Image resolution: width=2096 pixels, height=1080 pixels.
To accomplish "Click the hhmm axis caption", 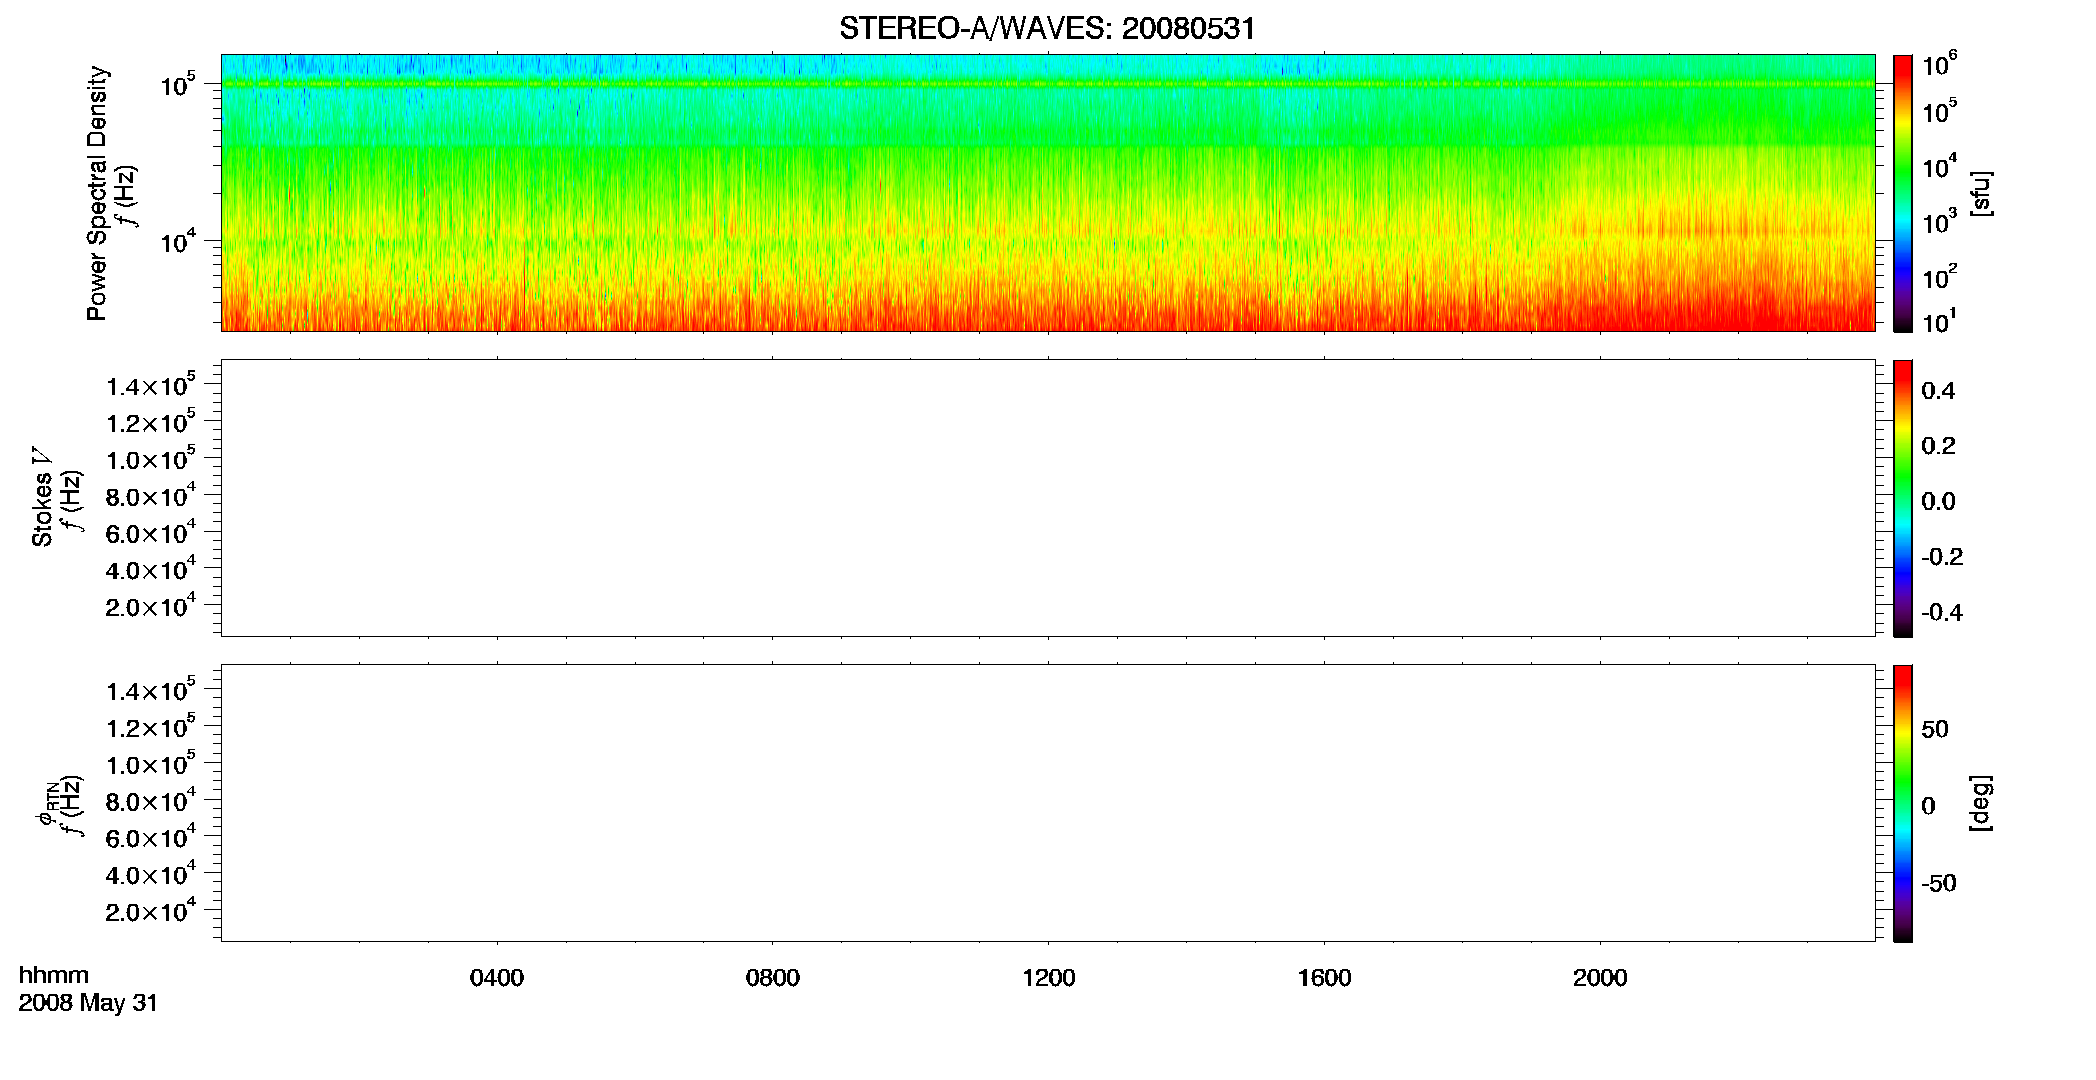I will [x=54, y=975].
